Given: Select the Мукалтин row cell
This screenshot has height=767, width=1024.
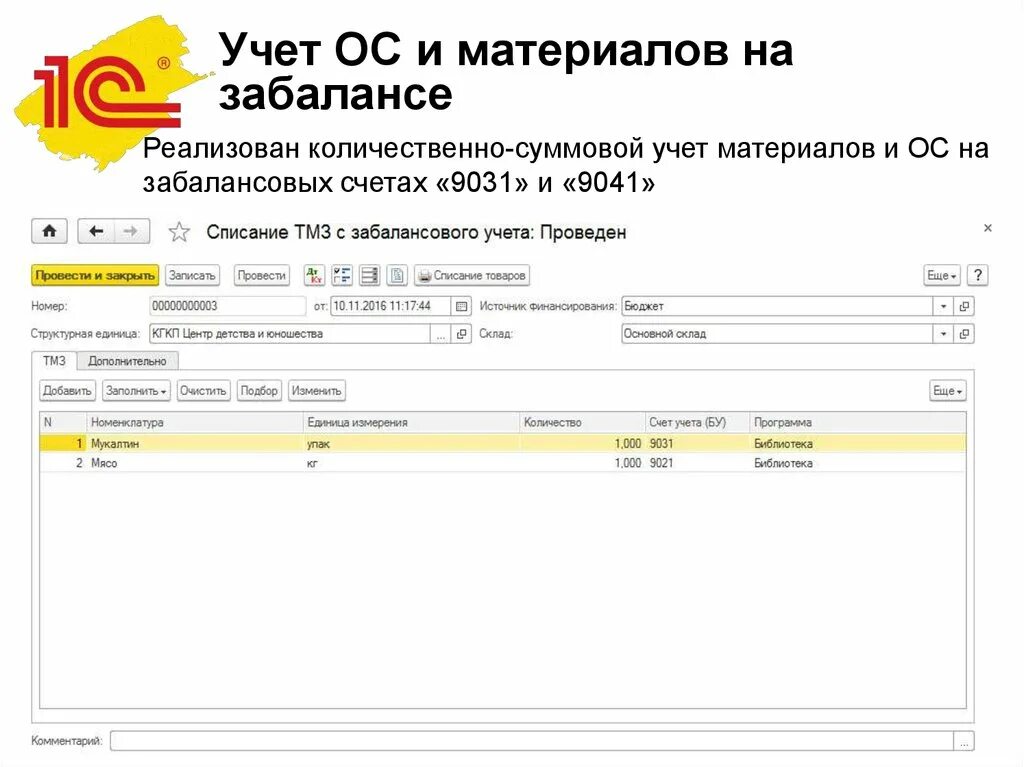Looking at the screenshot, I should (x=195, y=444).
